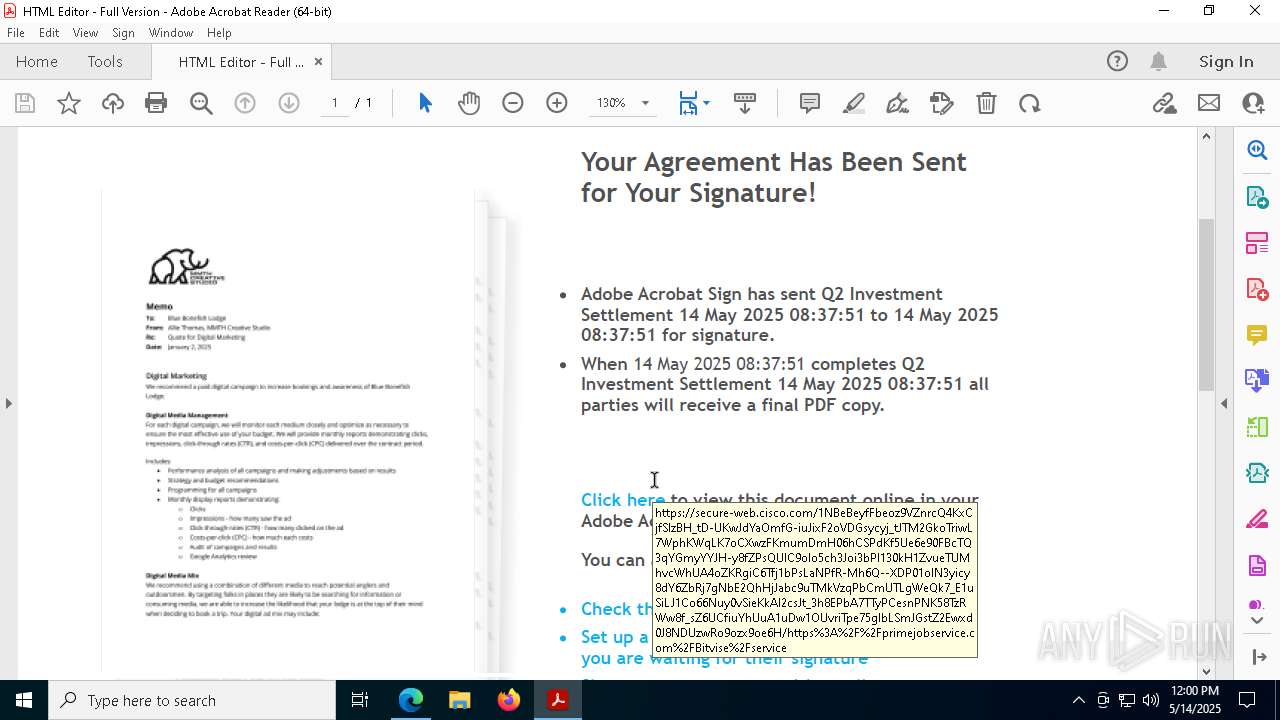This screenshot has width=1280, height=720.
Task: Launch Microsoft Edge from the taskbar
Action: (x=411, y=700)
